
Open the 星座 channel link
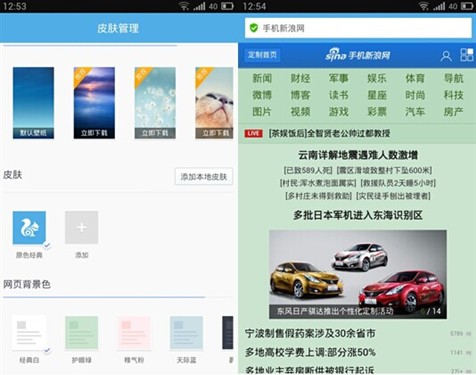(x=377, y=95)
